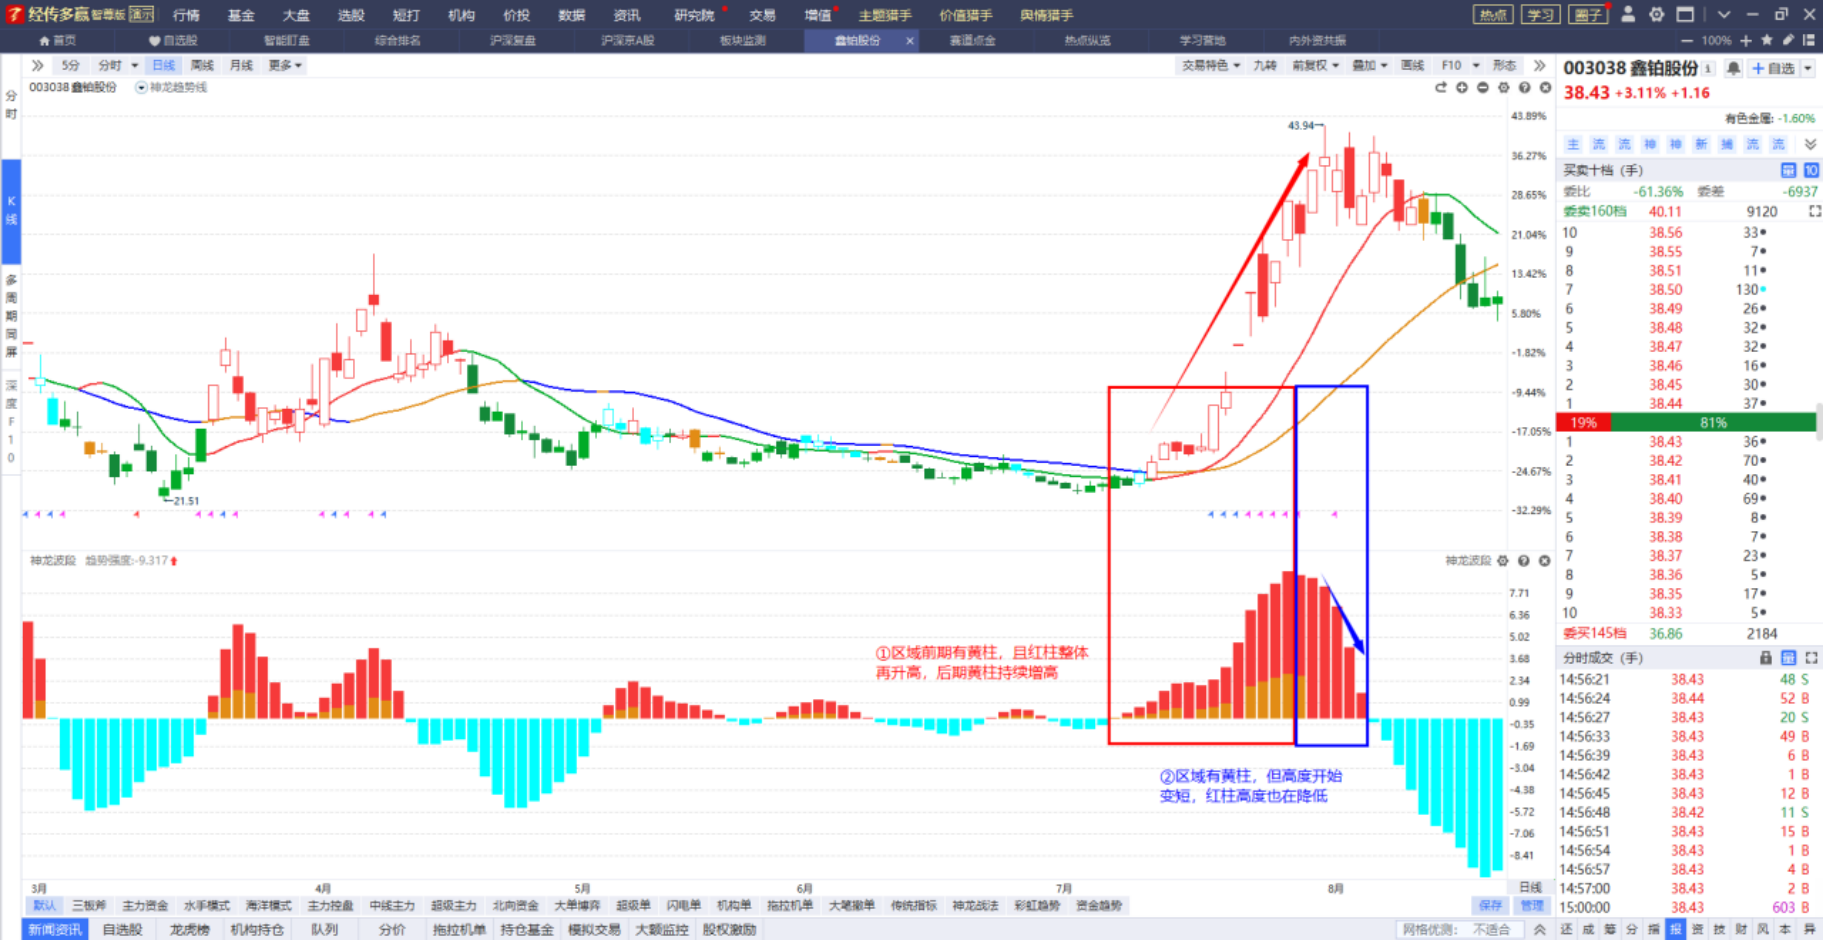
Task: Toggle 日线 daily period view
Action: [x=163, y=65]
